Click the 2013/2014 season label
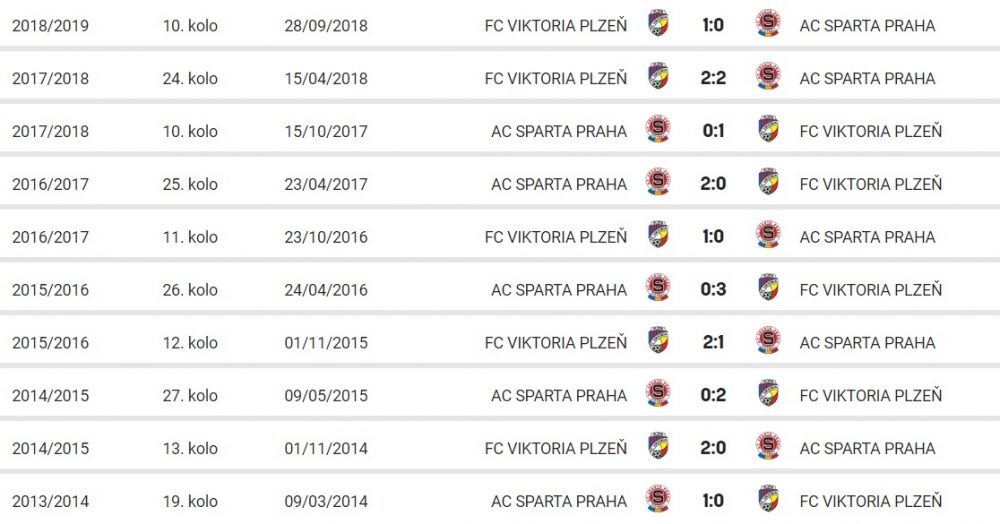The image size is (1000, 524). coord(50,501)
